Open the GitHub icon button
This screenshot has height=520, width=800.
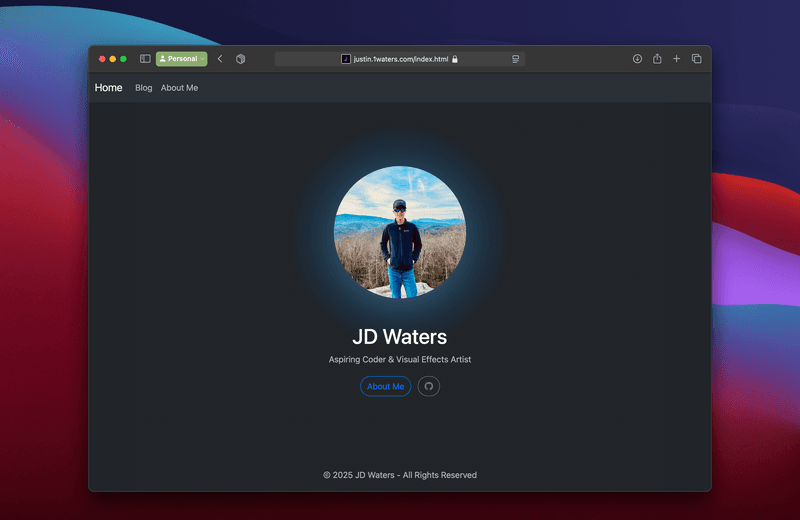[x=429, y=386]
